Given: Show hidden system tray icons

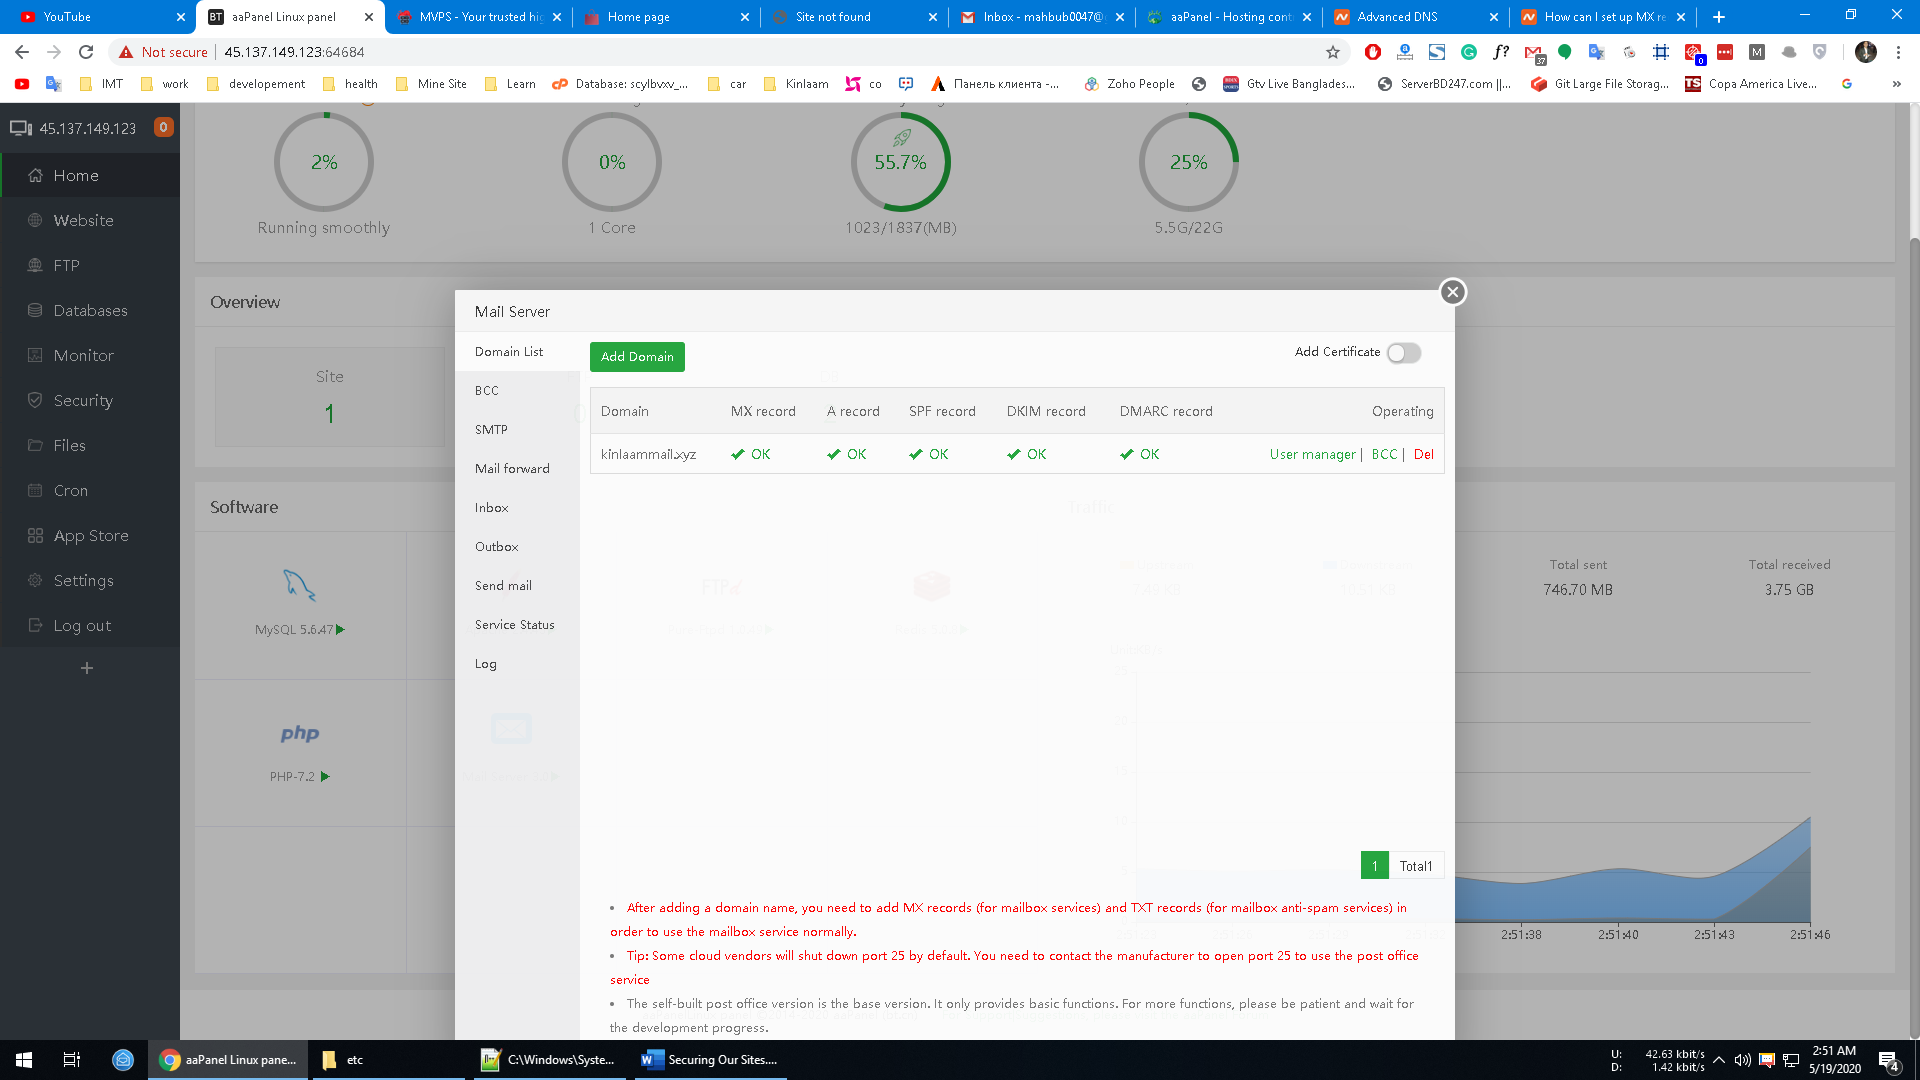Looking at the screenshot, I should pyautogui.click(x=1718, y=1060).
